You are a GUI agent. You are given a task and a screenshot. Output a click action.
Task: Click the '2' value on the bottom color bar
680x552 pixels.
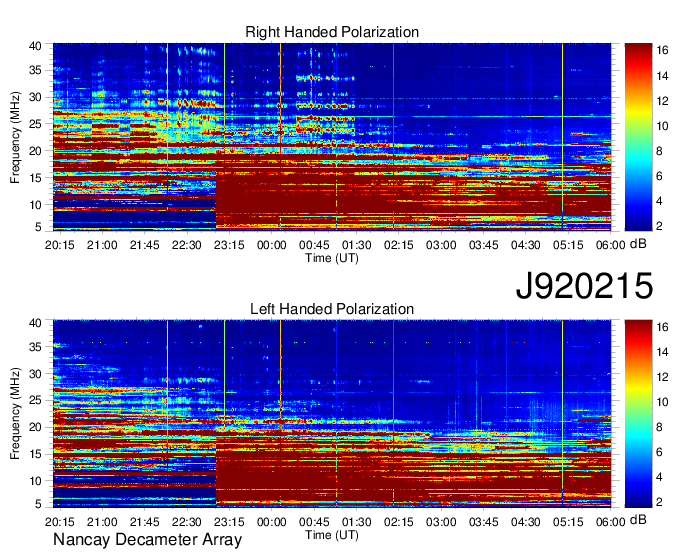click(x=659, y=502)
